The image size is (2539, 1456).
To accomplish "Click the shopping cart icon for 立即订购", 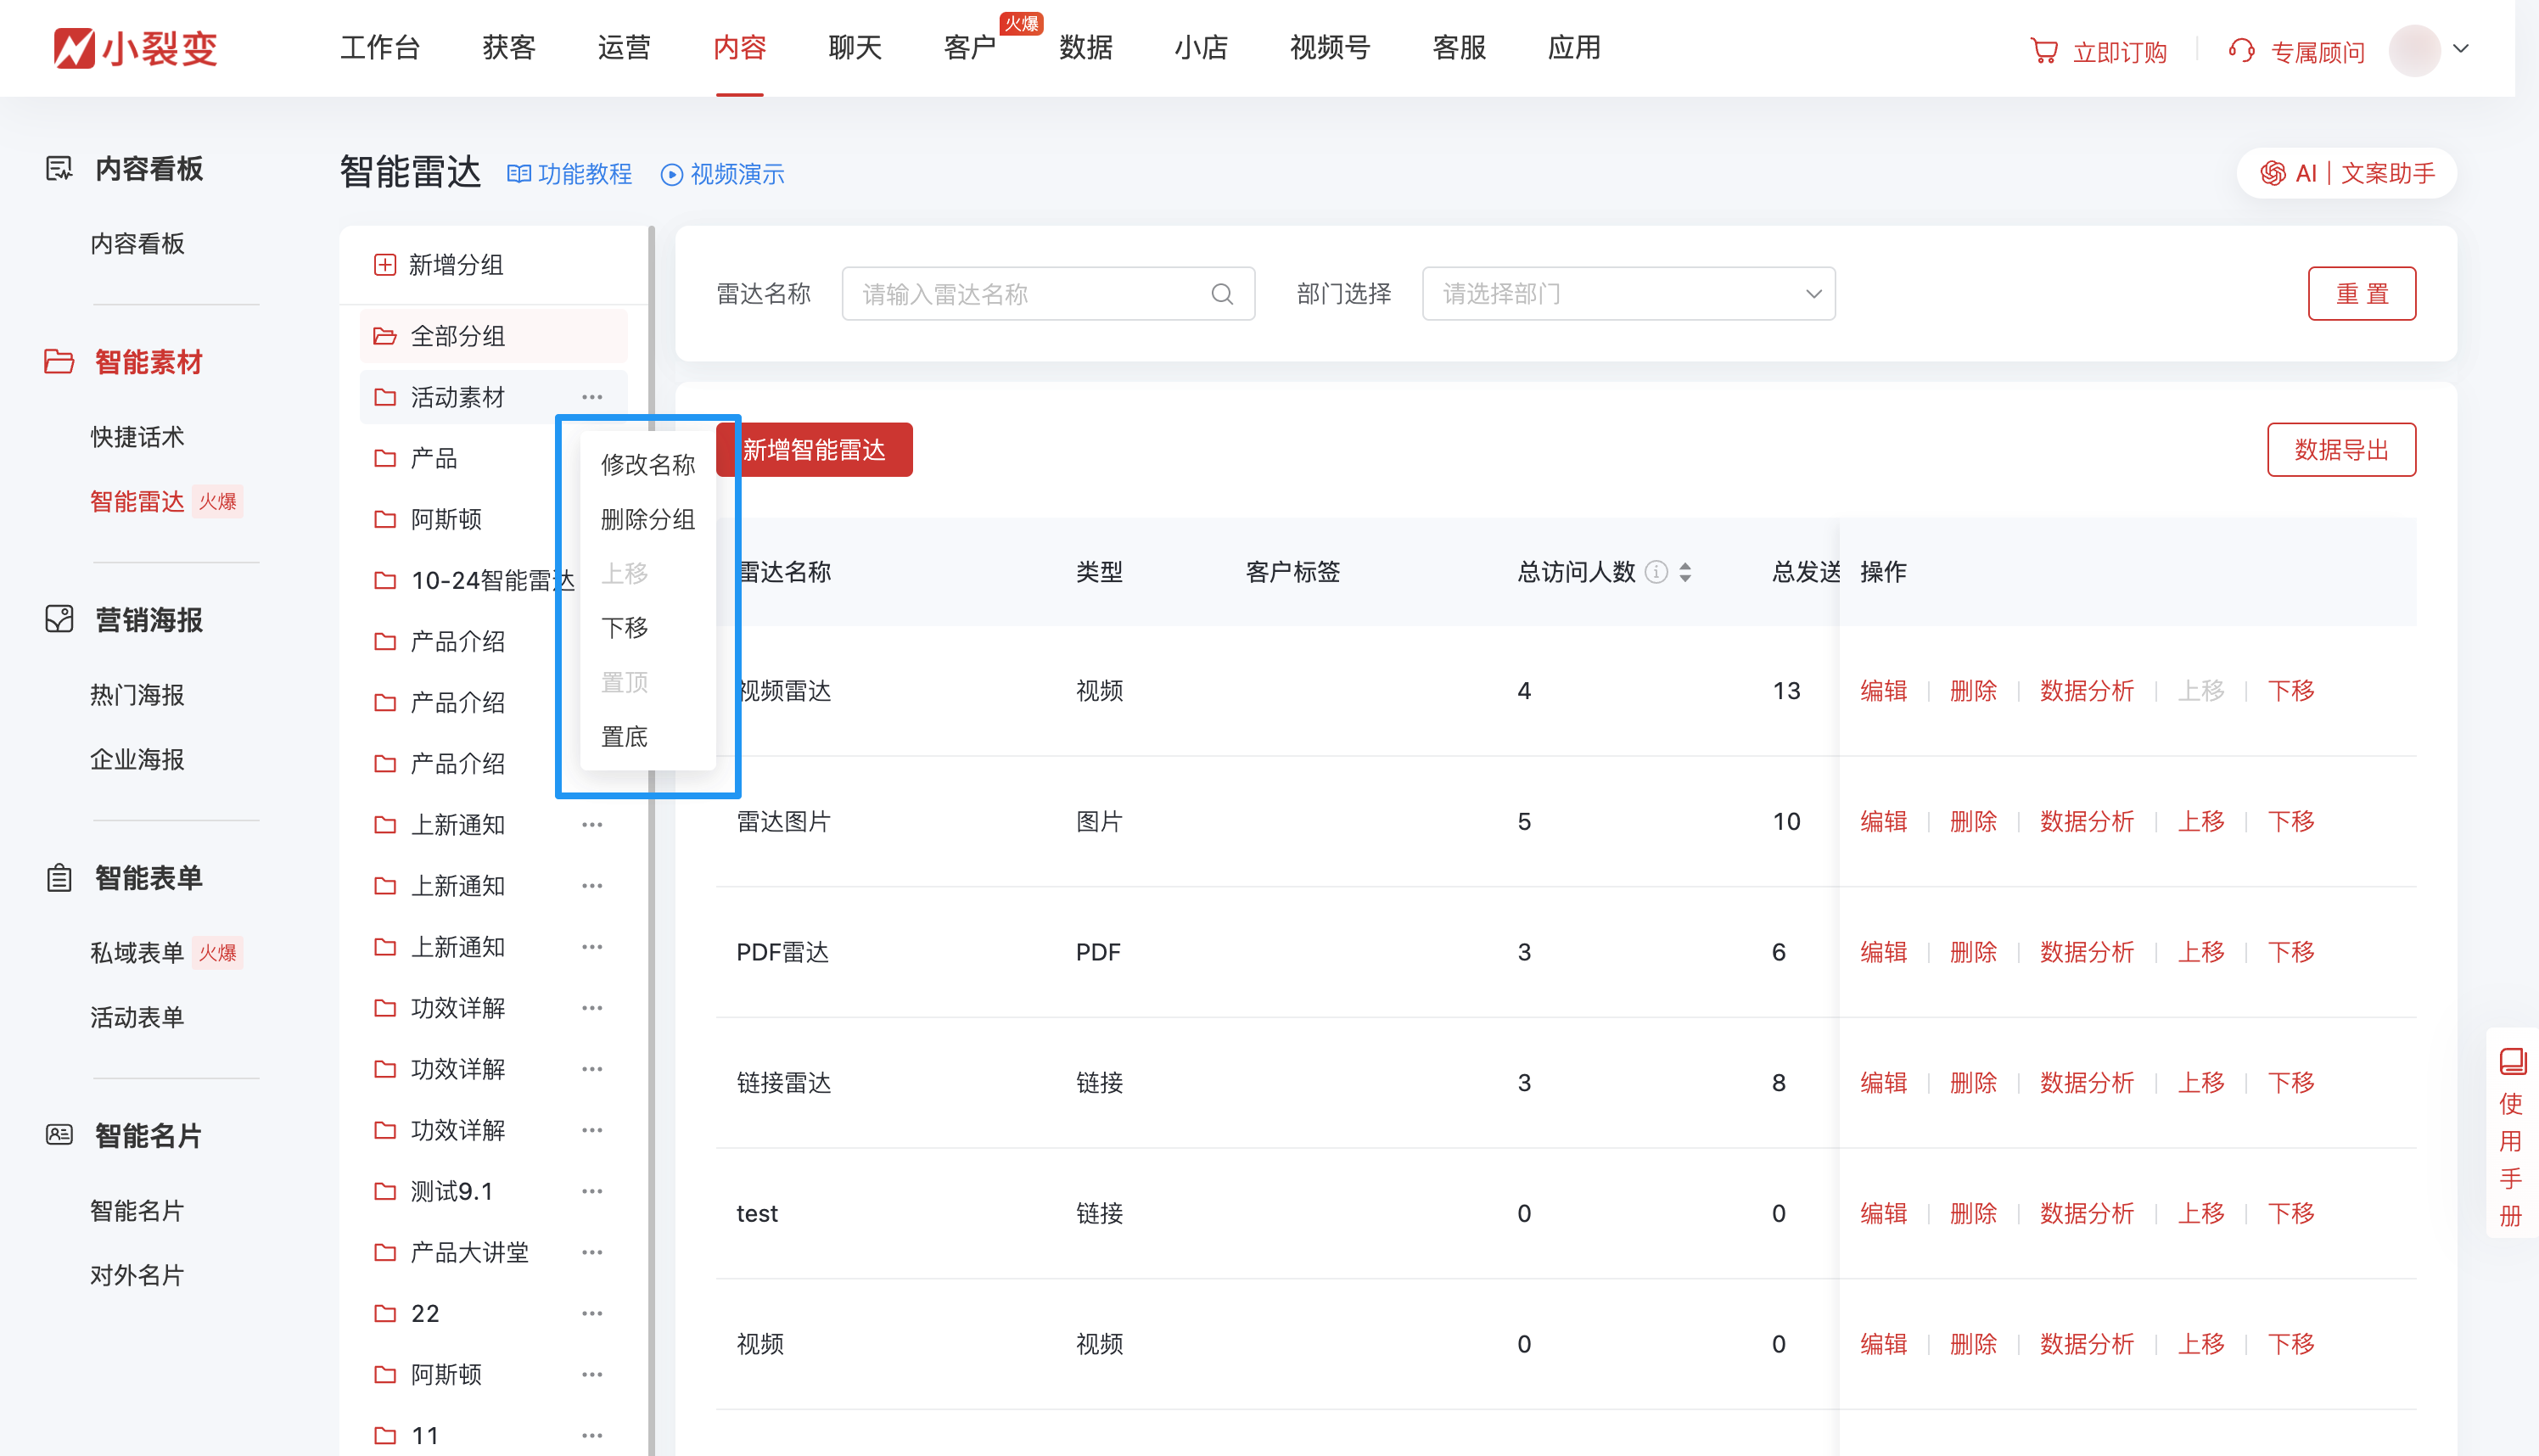I will click(x=2044, y=50).
